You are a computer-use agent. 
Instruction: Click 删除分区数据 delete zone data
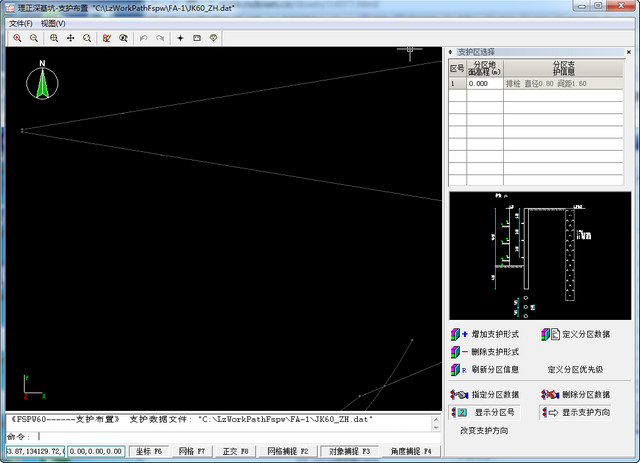pyautogui.click(x=576, y=395)
